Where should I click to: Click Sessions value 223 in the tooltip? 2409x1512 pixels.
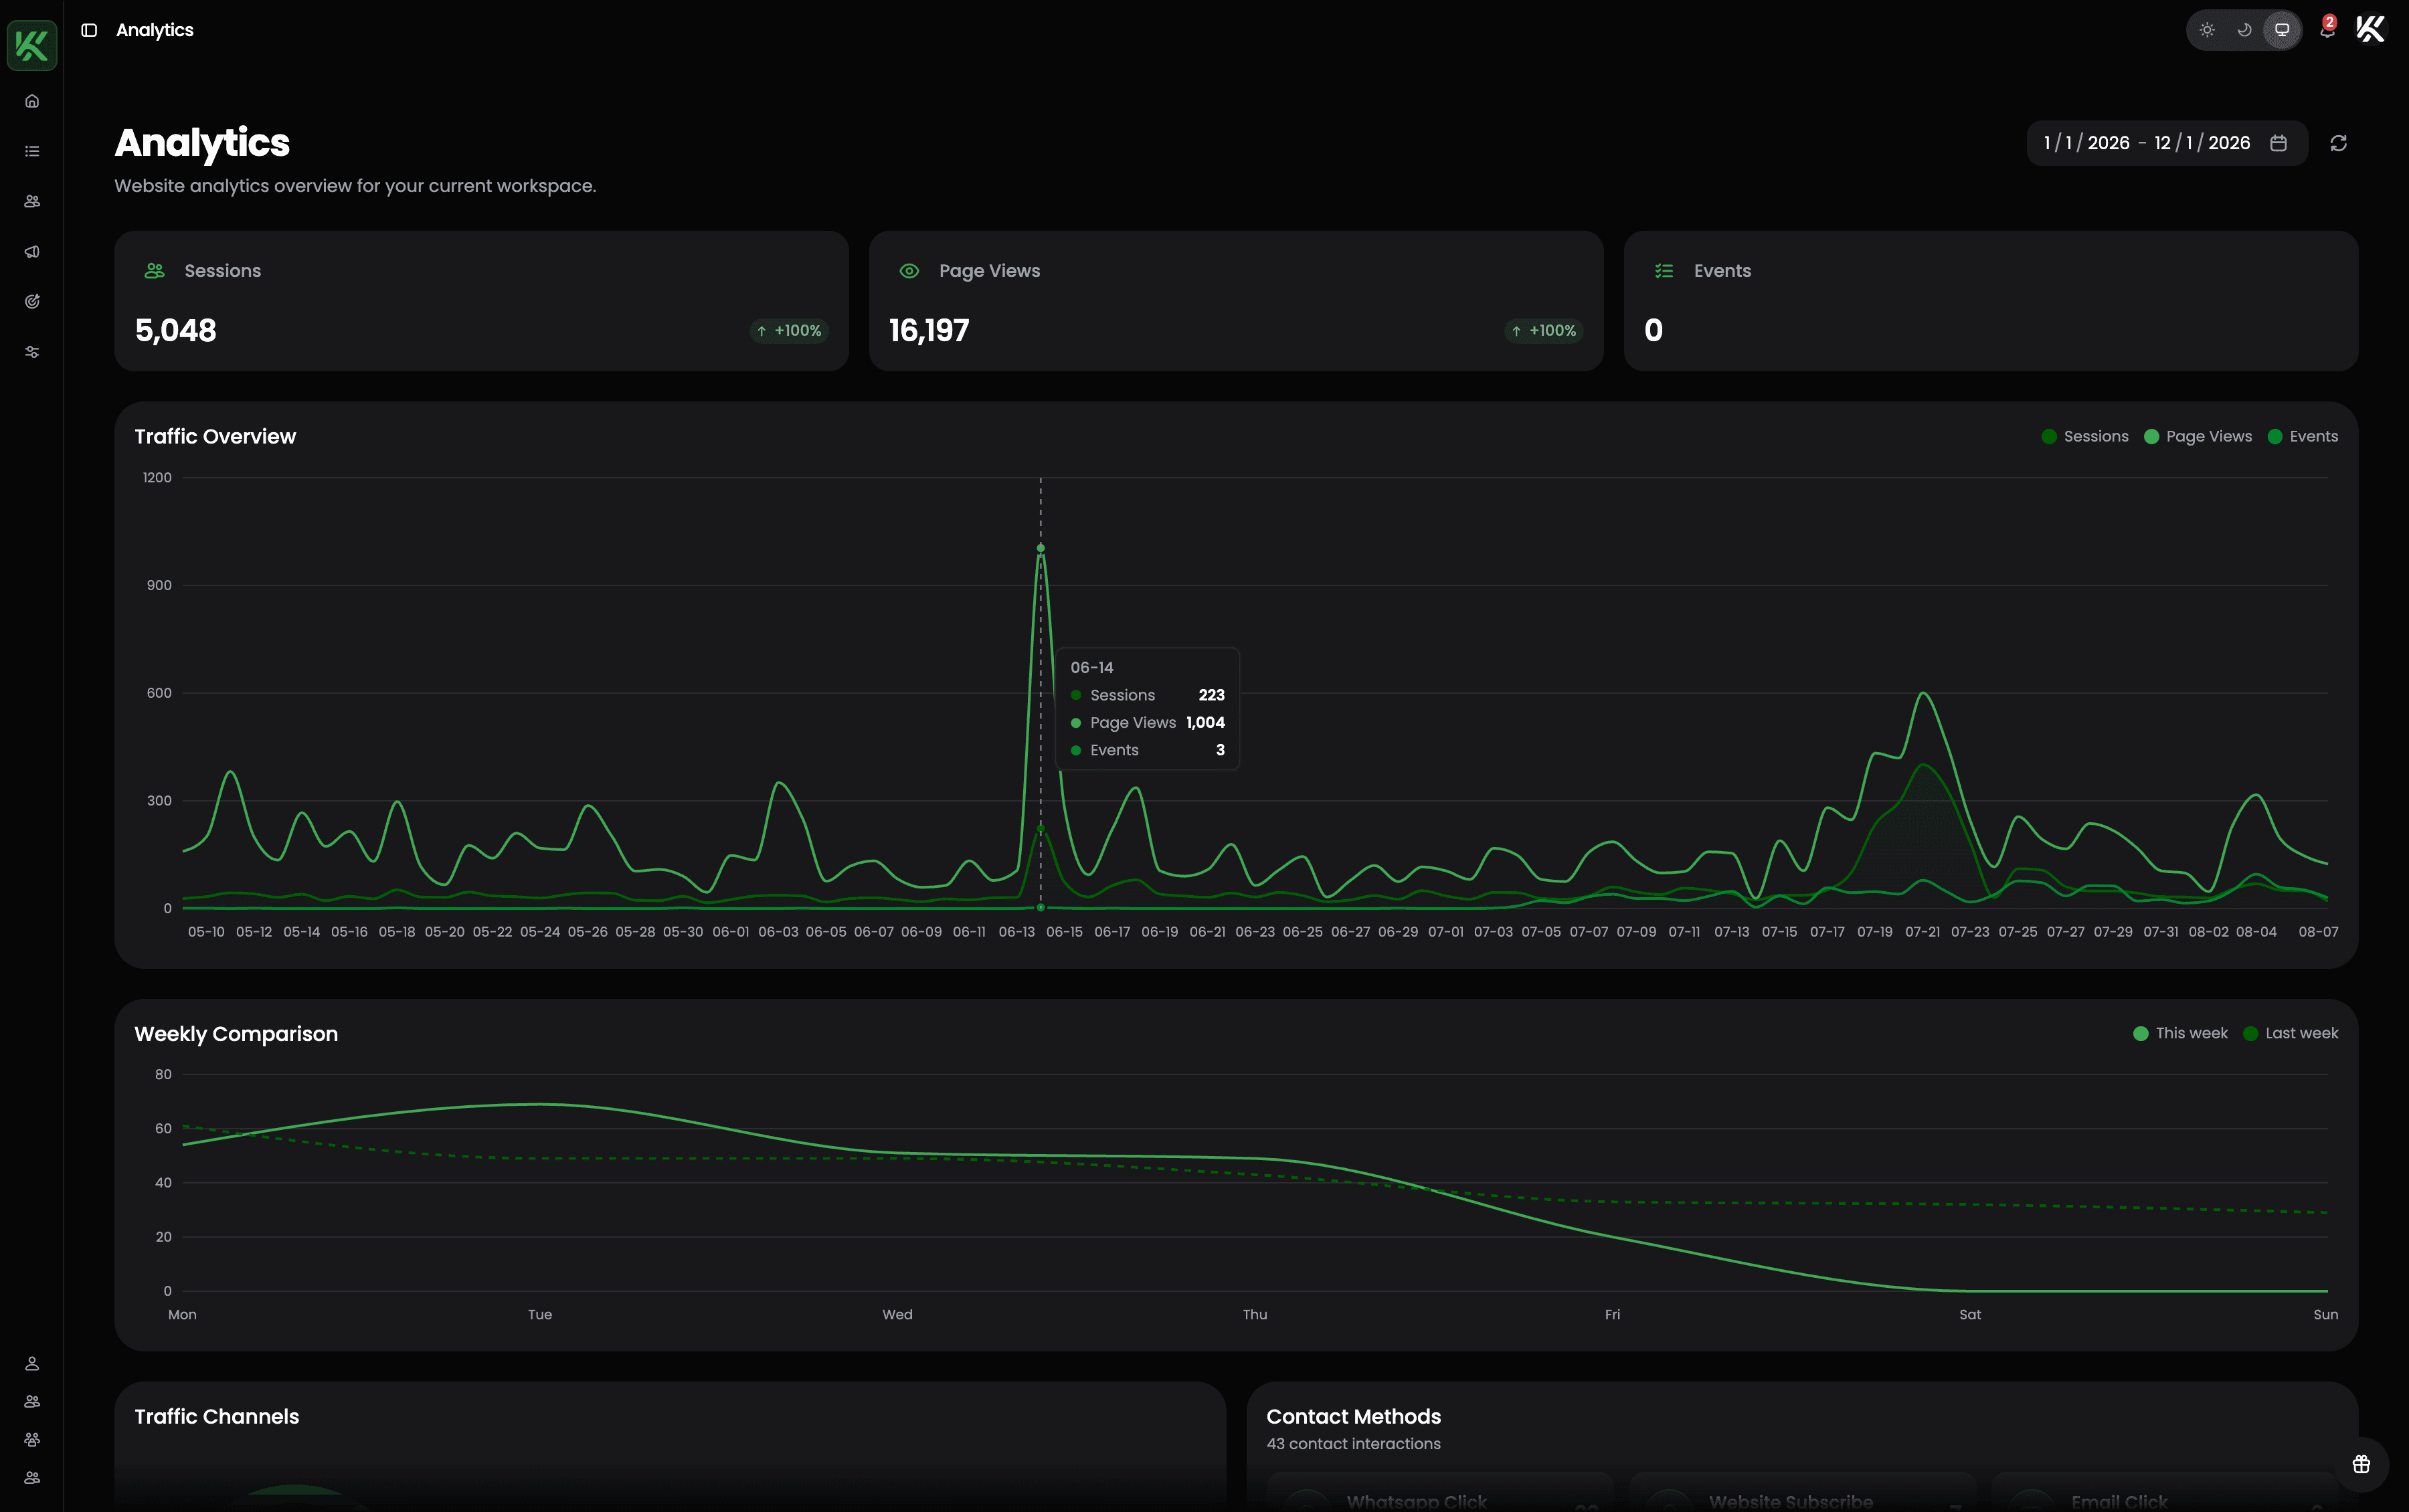tap(1211, 695)
